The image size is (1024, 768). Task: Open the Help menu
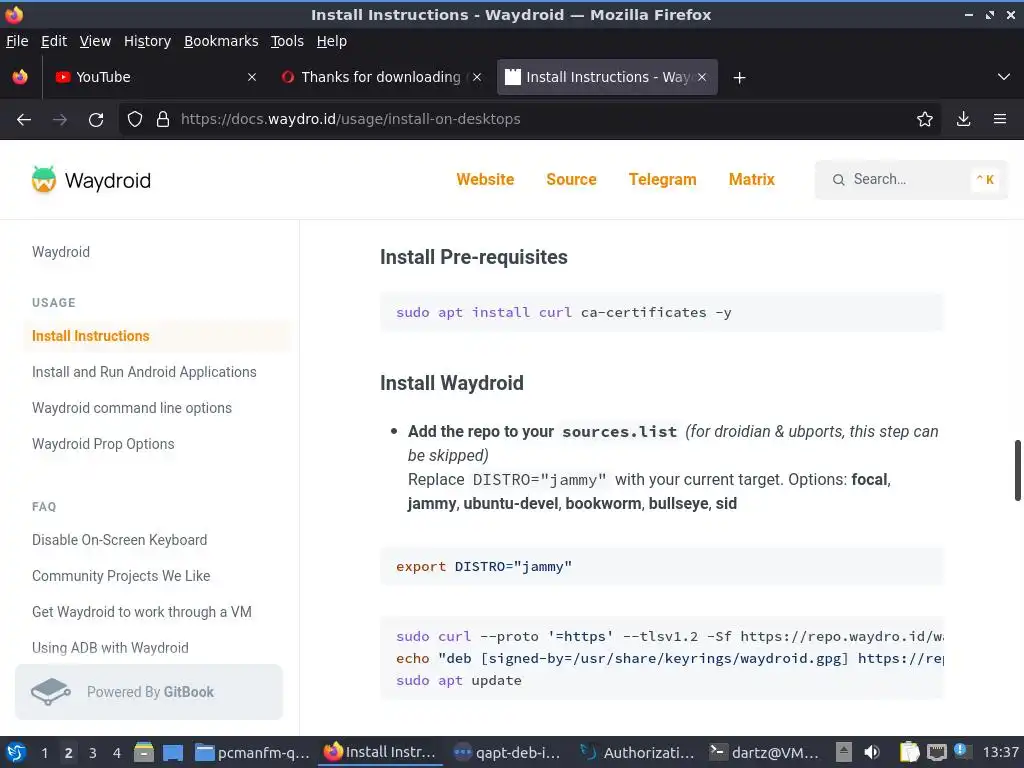[332, 41]
